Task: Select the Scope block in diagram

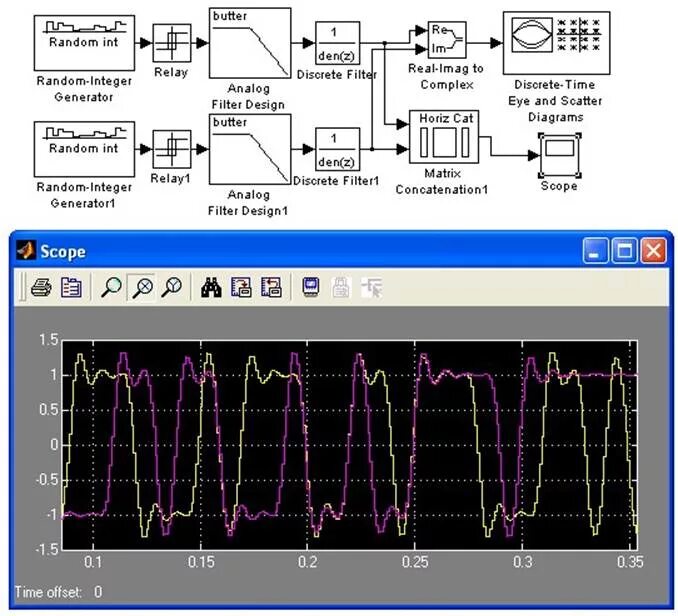Action: click(x=560, y=155)
